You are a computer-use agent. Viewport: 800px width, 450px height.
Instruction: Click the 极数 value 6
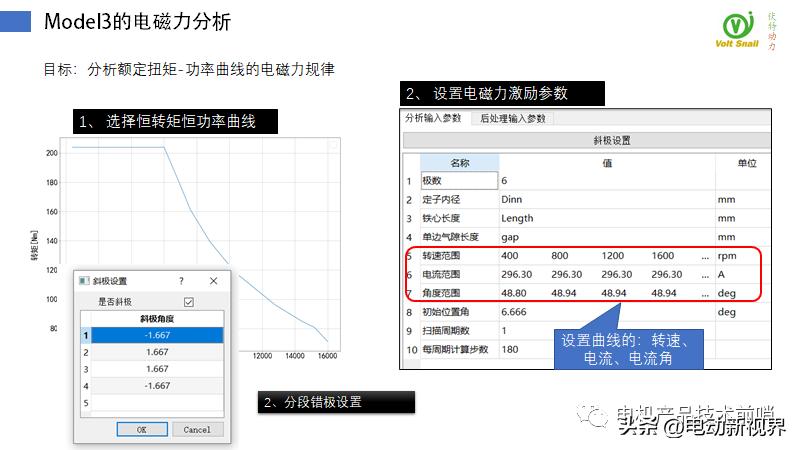(x=504, y=181)
